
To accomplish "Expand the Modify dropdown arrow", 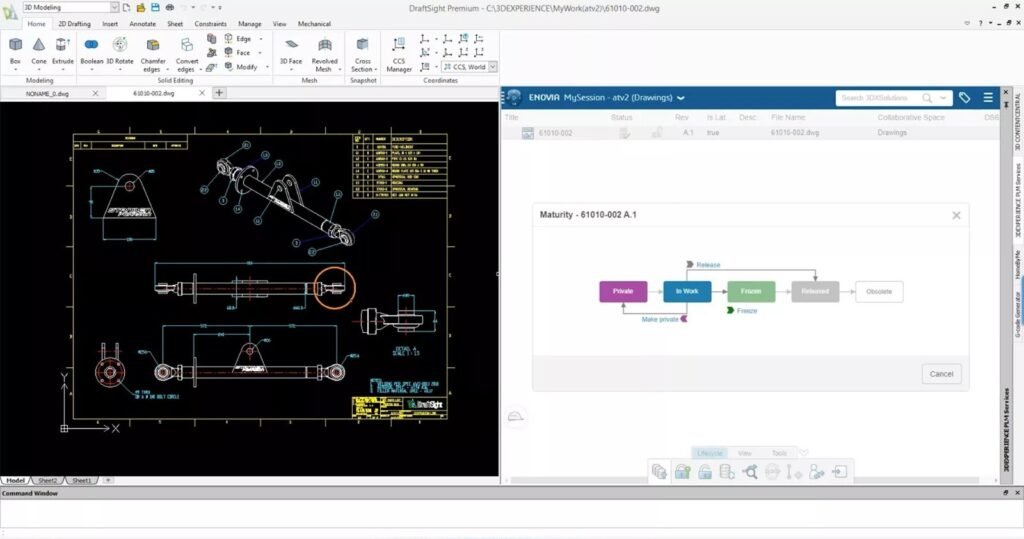I will point(267,67).
